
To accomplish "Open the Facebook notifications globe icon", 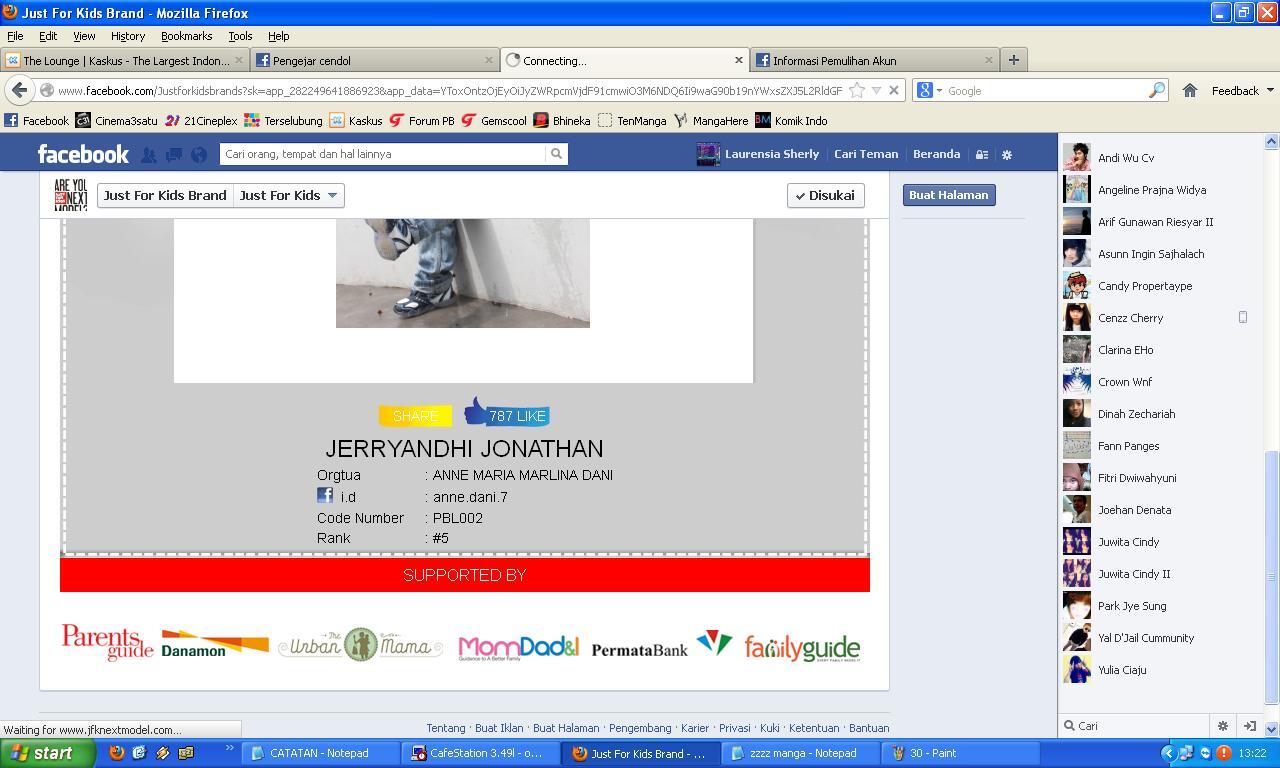I will tap(199, 155).
